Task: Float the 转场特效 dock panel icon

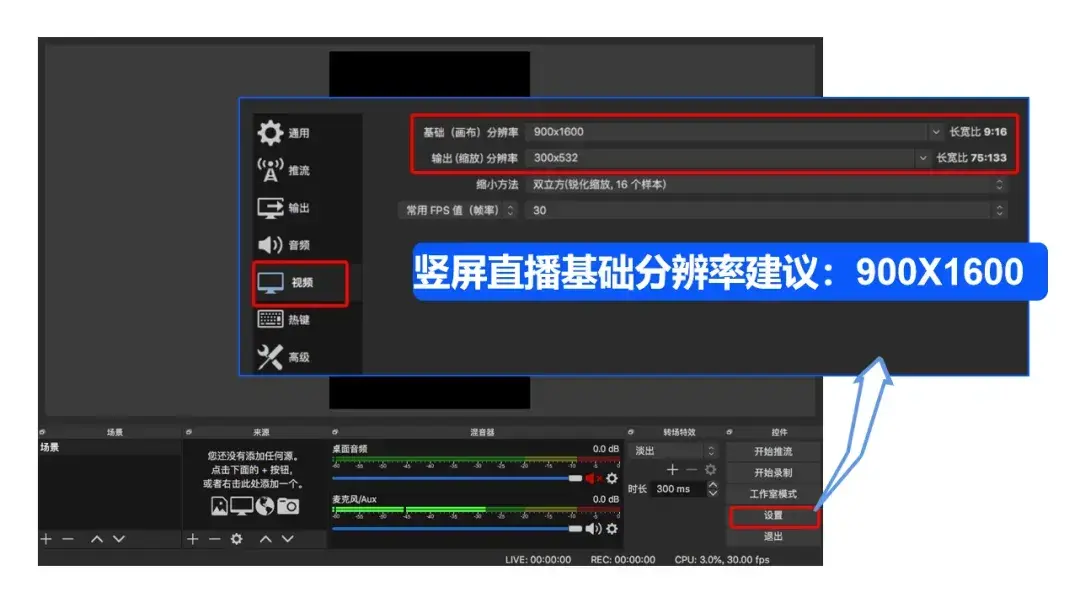Action: click(631, 432)
